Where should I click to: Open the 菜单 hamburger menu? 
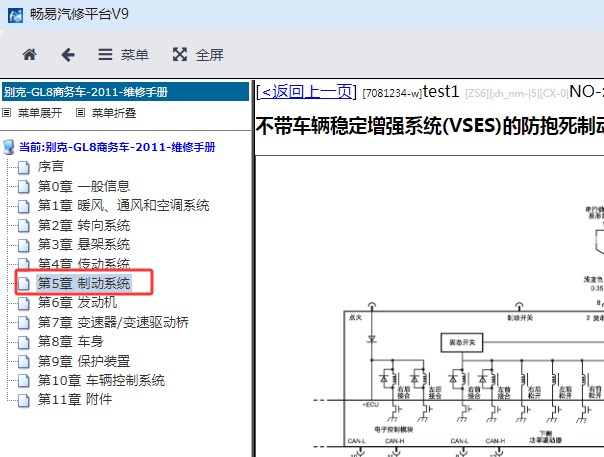[123, 55]
